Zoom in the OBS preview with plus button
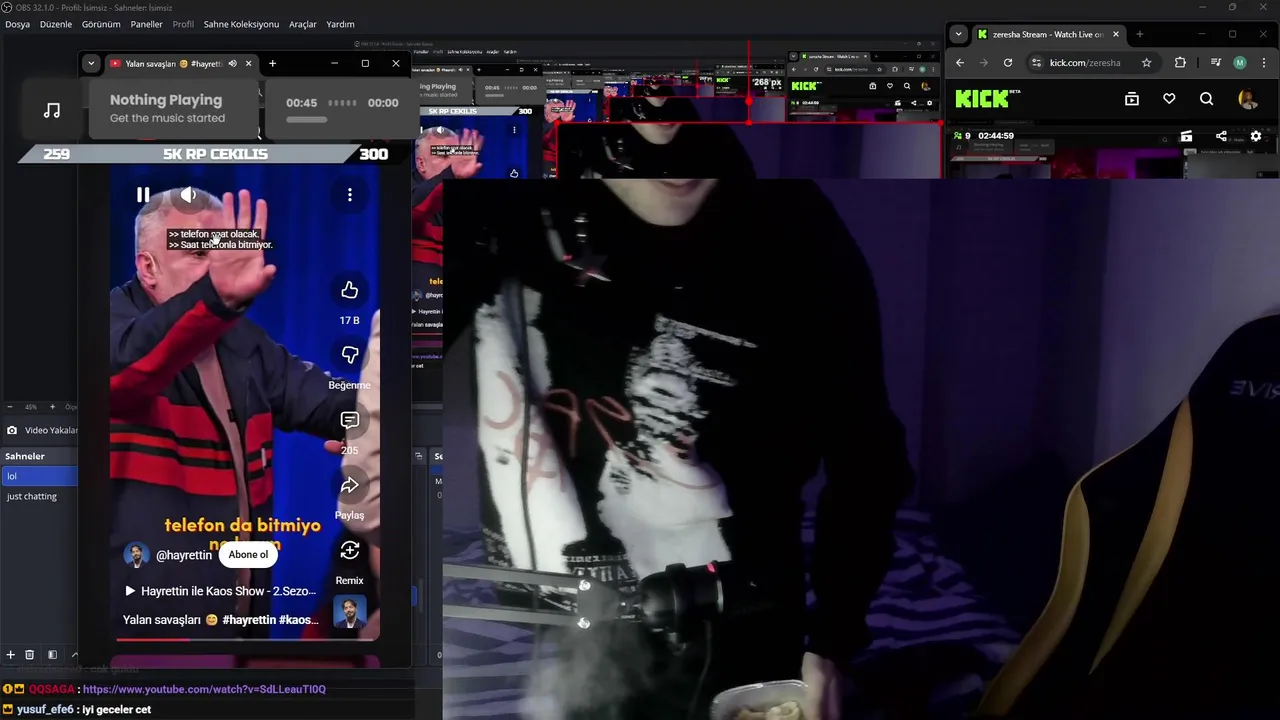 point(54,407)
